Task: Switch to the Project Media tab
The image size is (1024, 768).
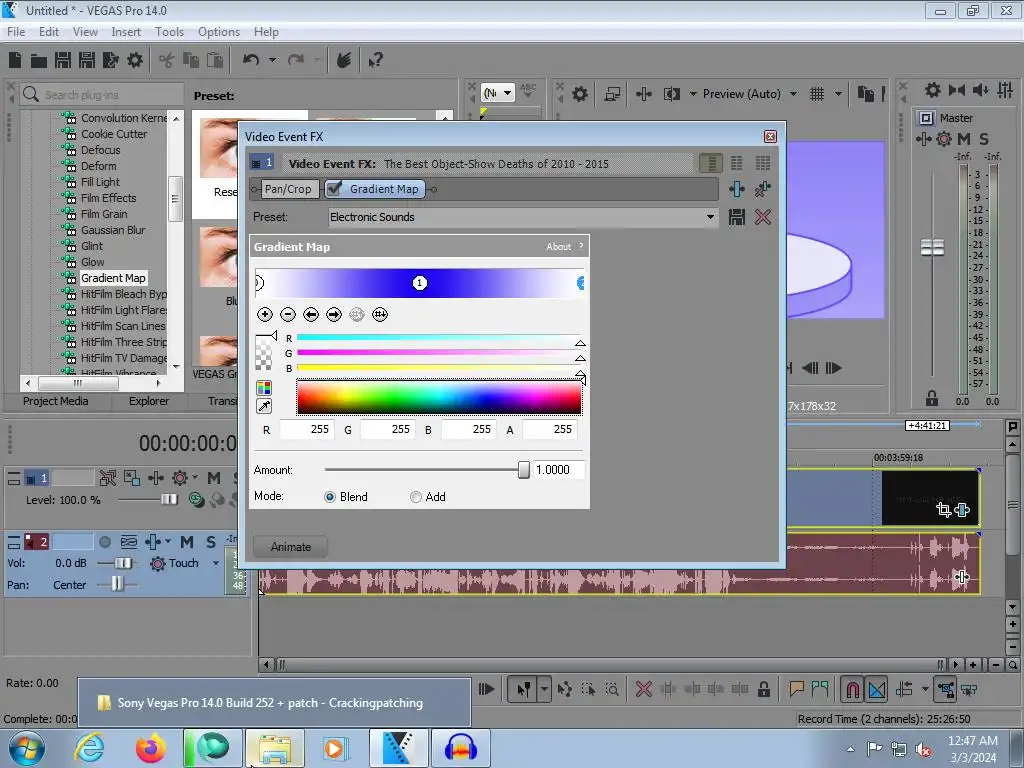Action: point(56,401)
